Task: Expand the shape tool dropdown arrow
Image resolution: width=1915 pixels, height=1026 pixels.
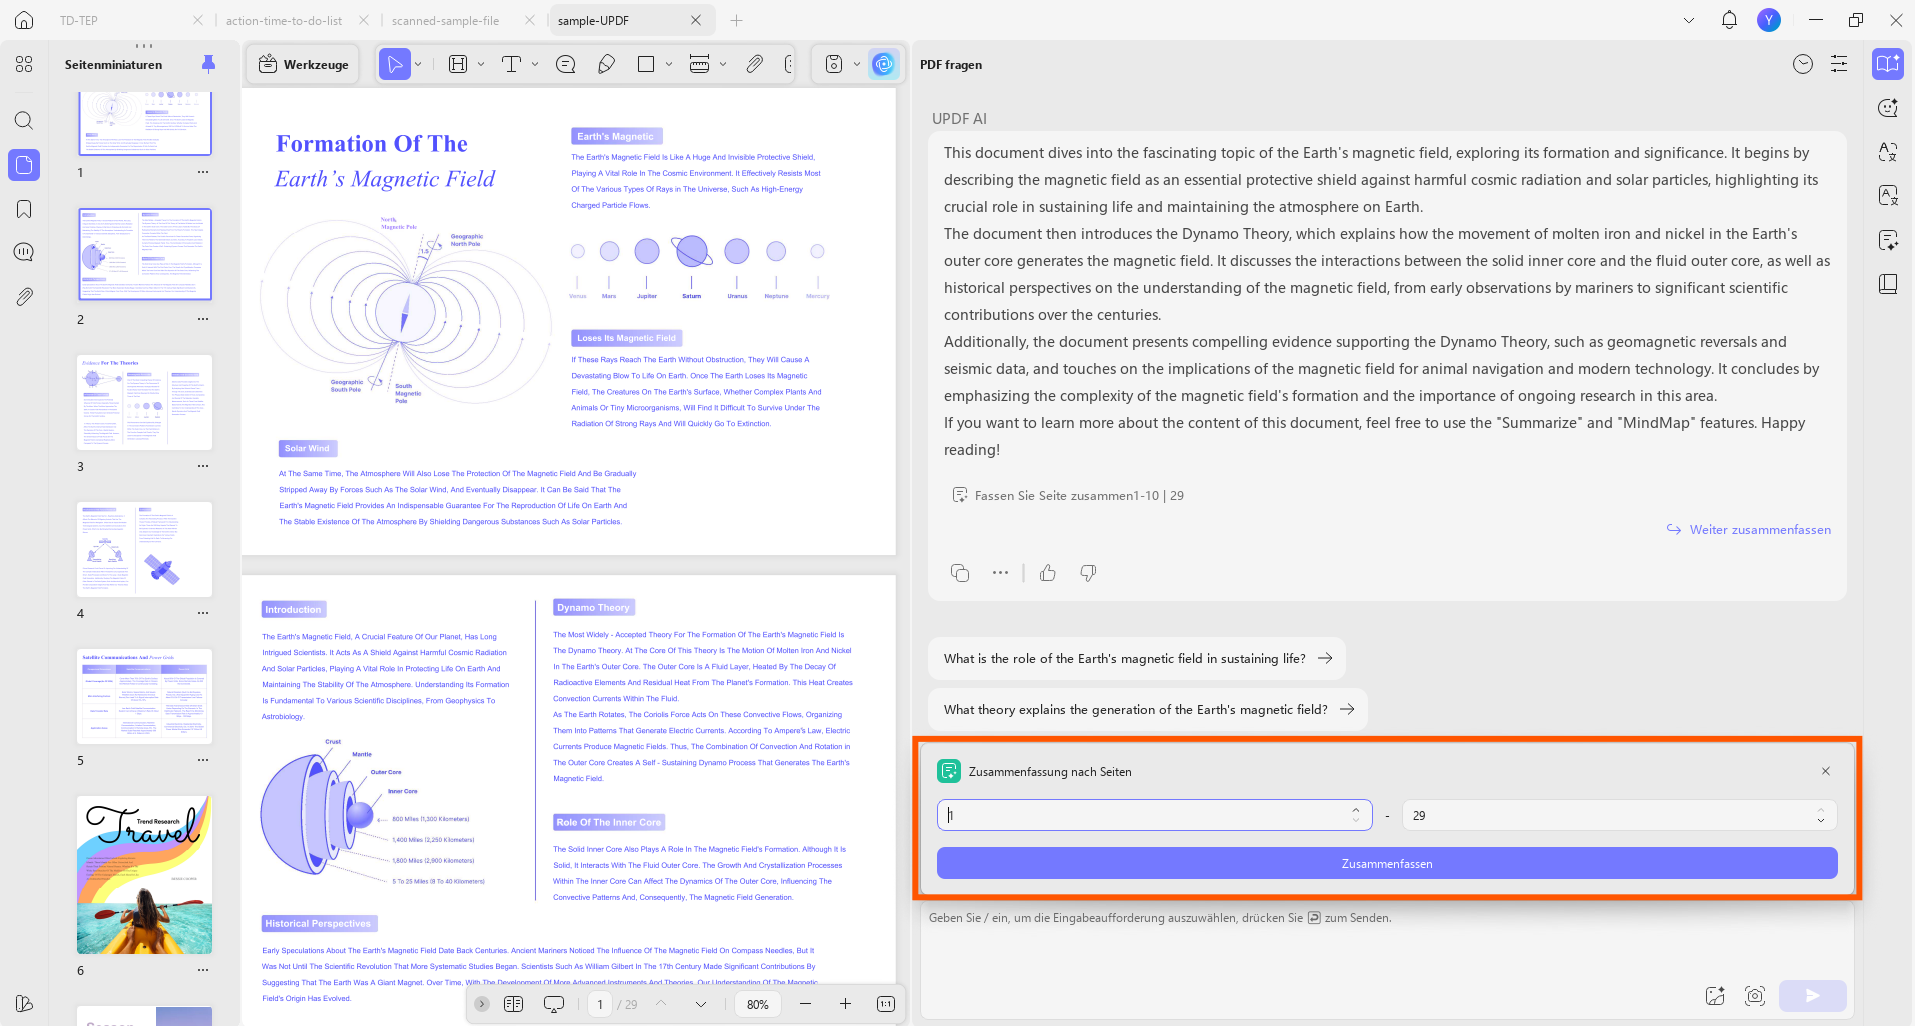Action: (x=669, y=65)
